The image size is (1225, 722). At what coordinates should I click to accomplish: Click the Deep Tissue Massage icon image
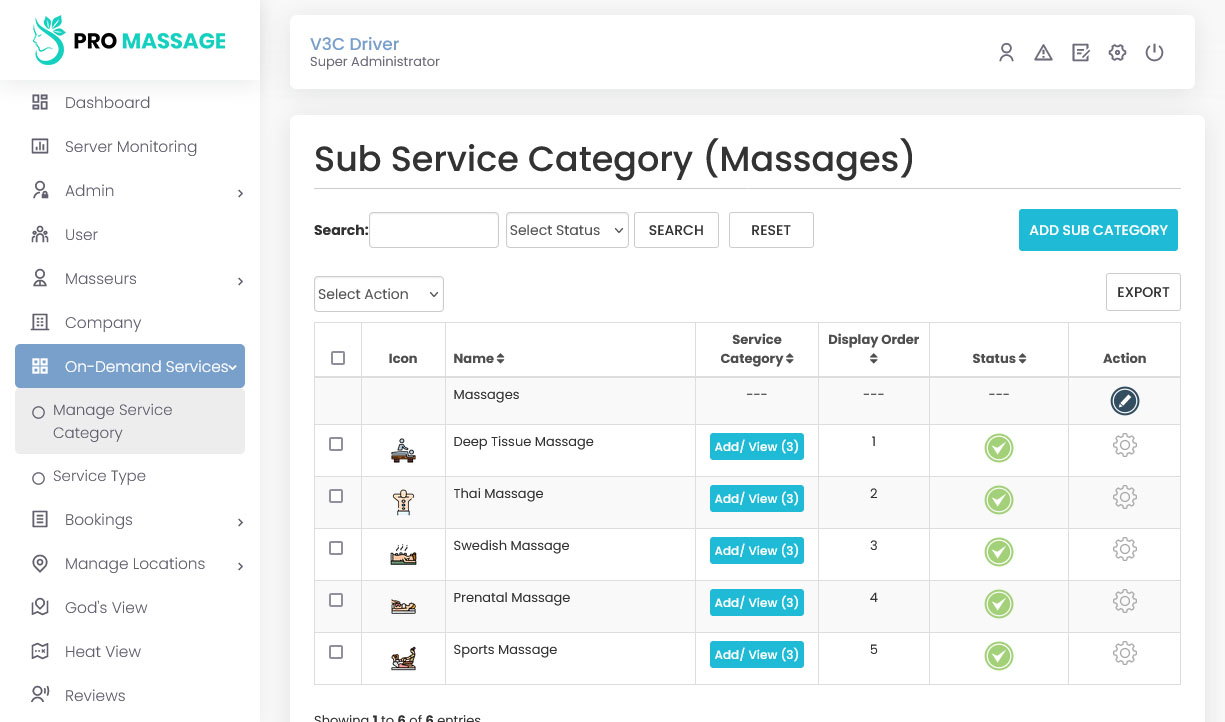click(x=403, y=450)
